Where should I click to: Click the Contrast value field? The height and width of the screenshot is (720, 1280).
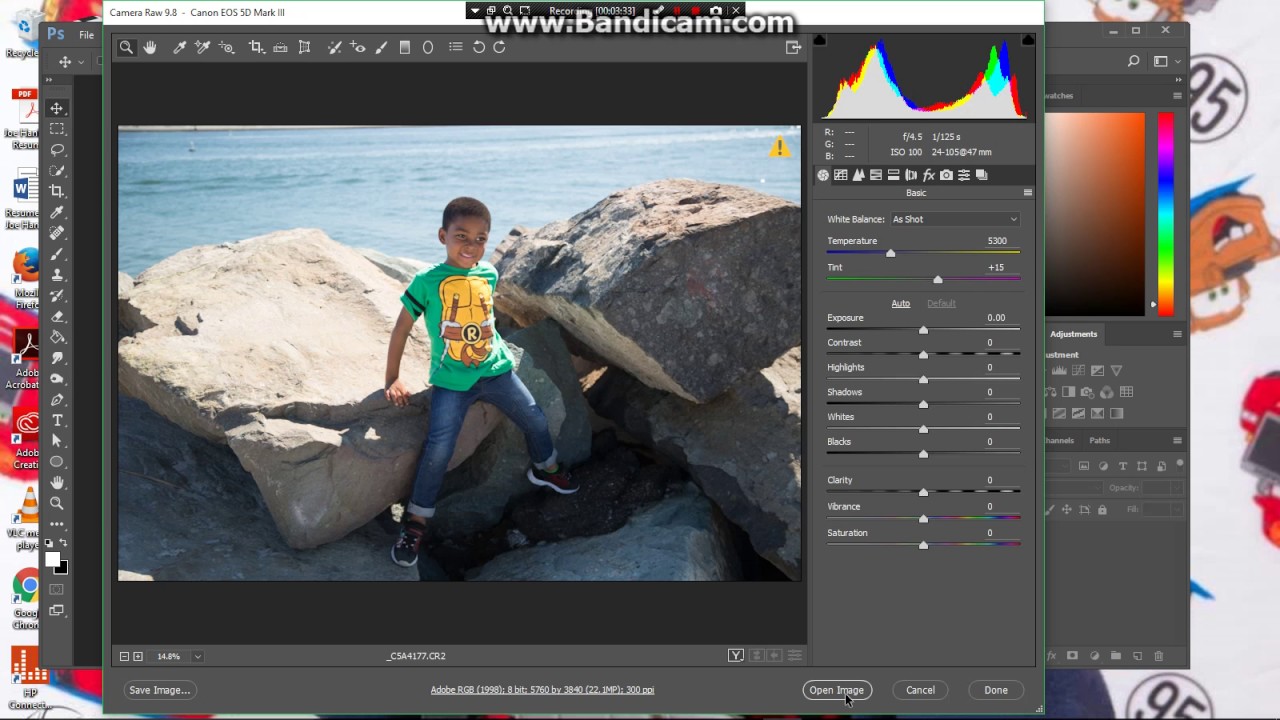click(990, 342)
